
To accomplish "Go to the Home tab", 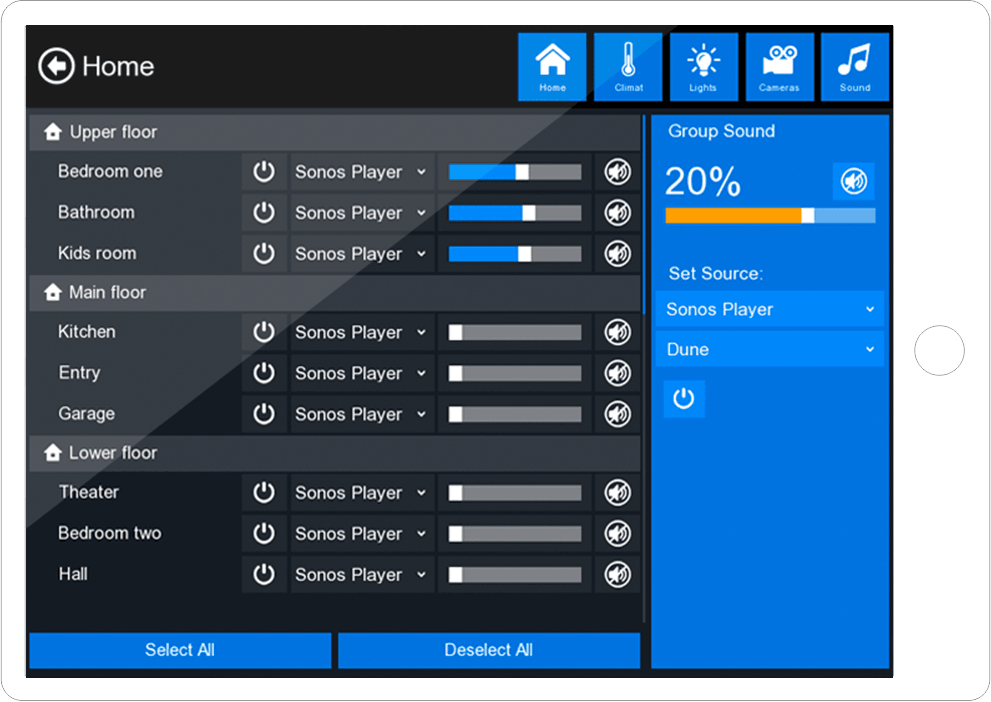I will (552, 67).
